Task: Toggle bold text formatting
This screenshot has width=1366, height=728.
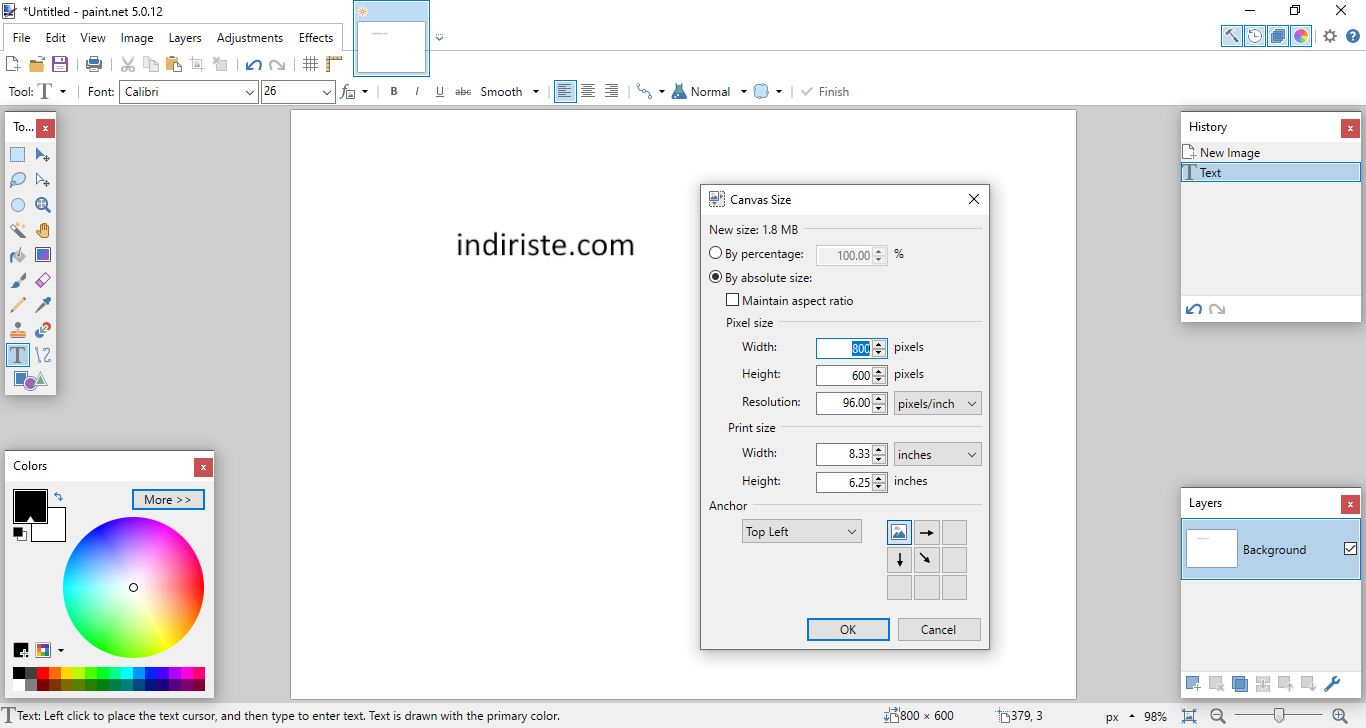Action: pos(394,91)
